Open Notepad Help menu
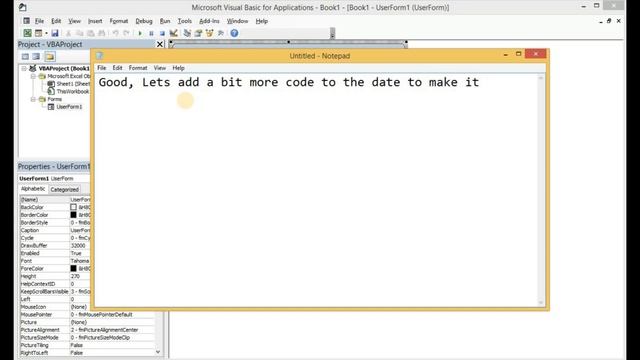The width and height of the screenshot is (640, 360). click(x=178, y=68)
